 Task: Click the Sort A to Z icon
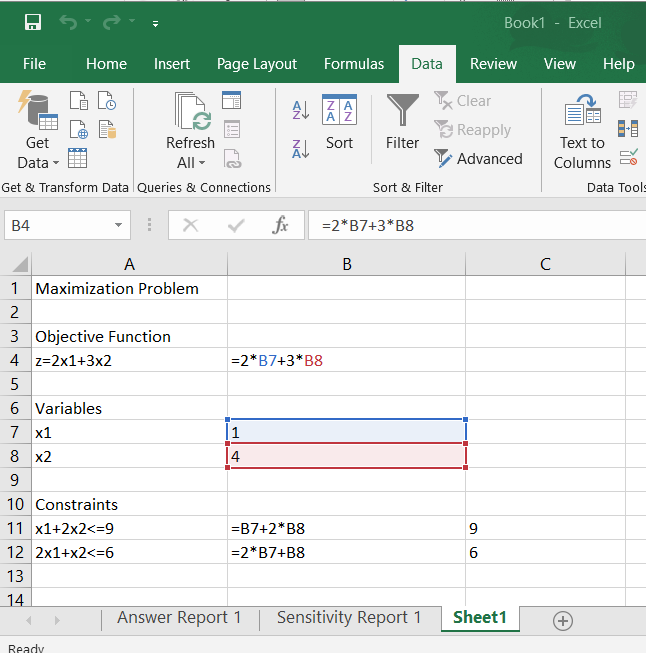point(300,111)
